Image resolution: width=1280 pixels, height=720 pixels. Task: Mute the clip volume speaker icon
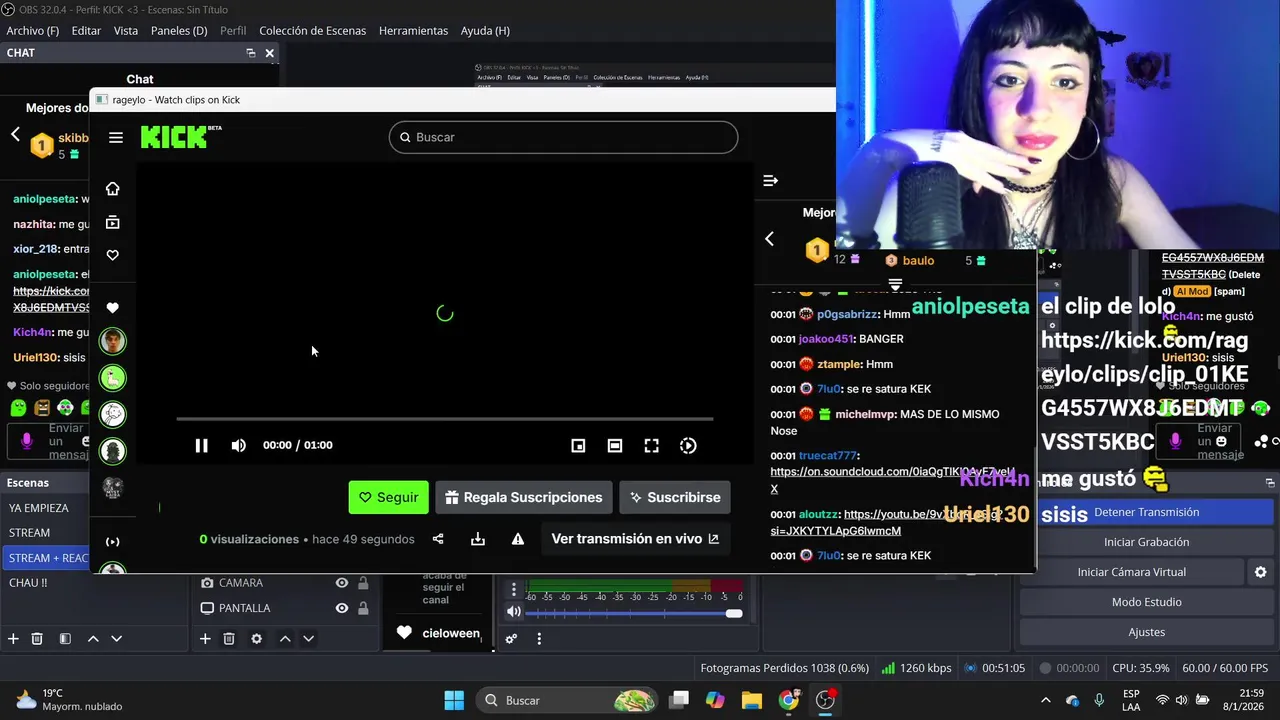238,446
